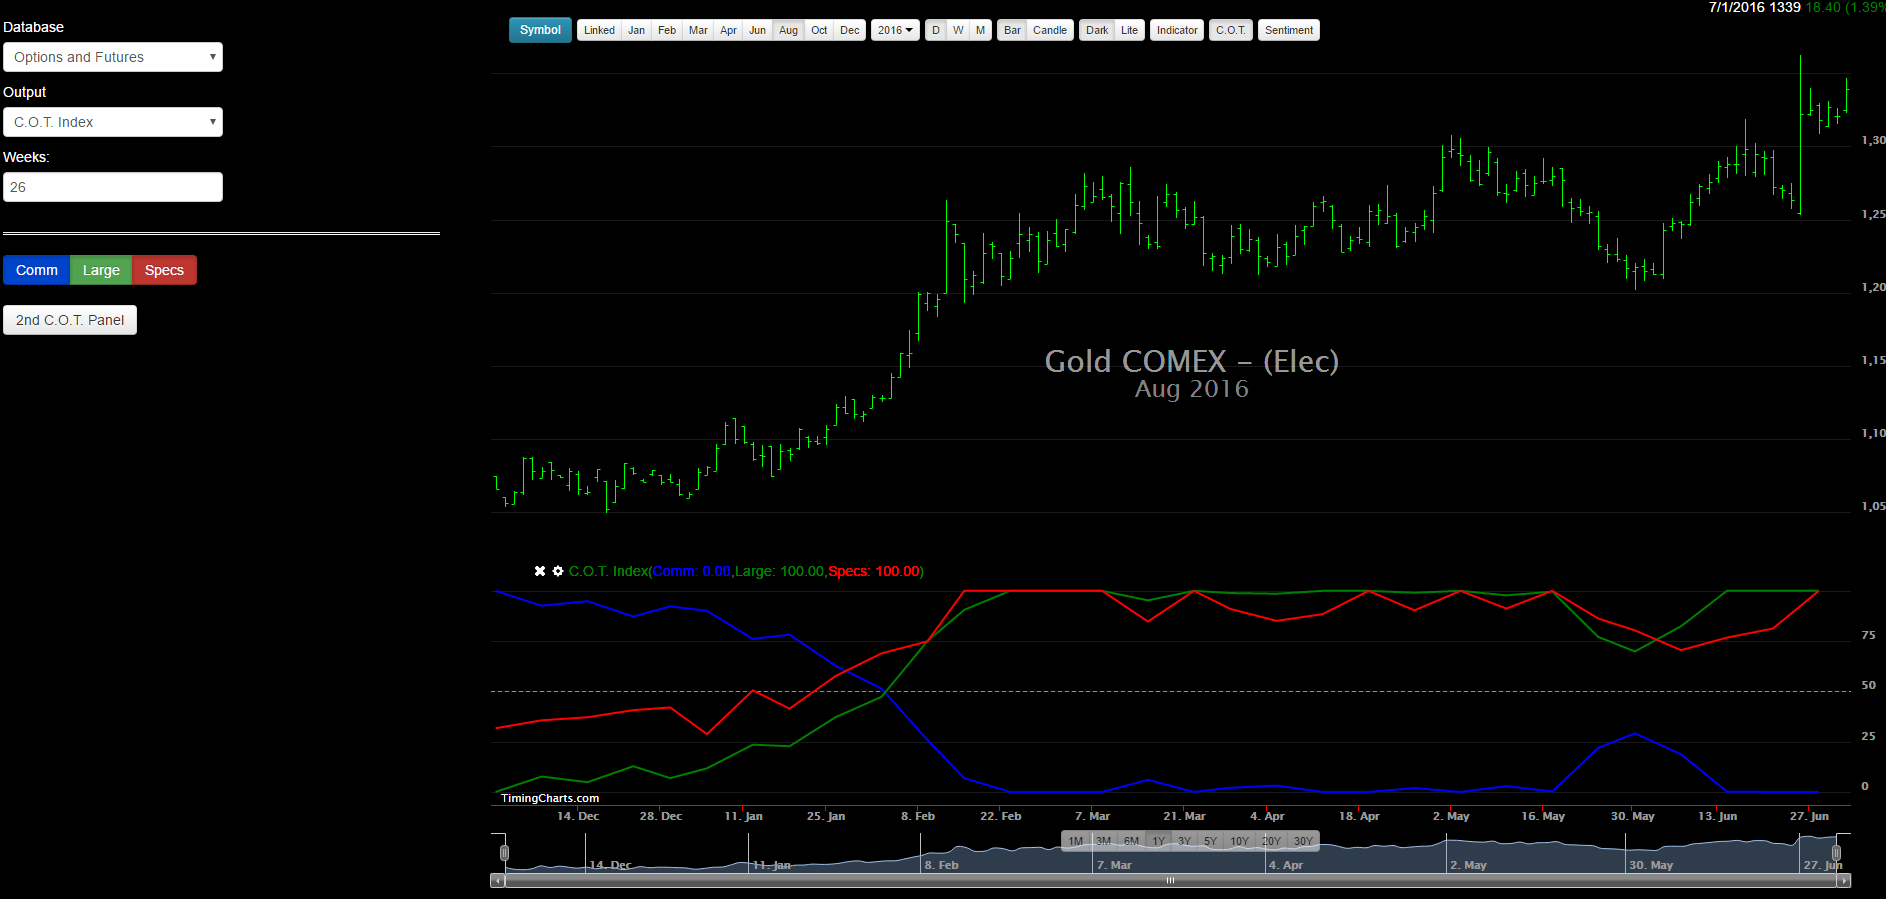This screenshot has height=899, width=1886.
Task: Set chart range to 10Y
Action: 1240,841
